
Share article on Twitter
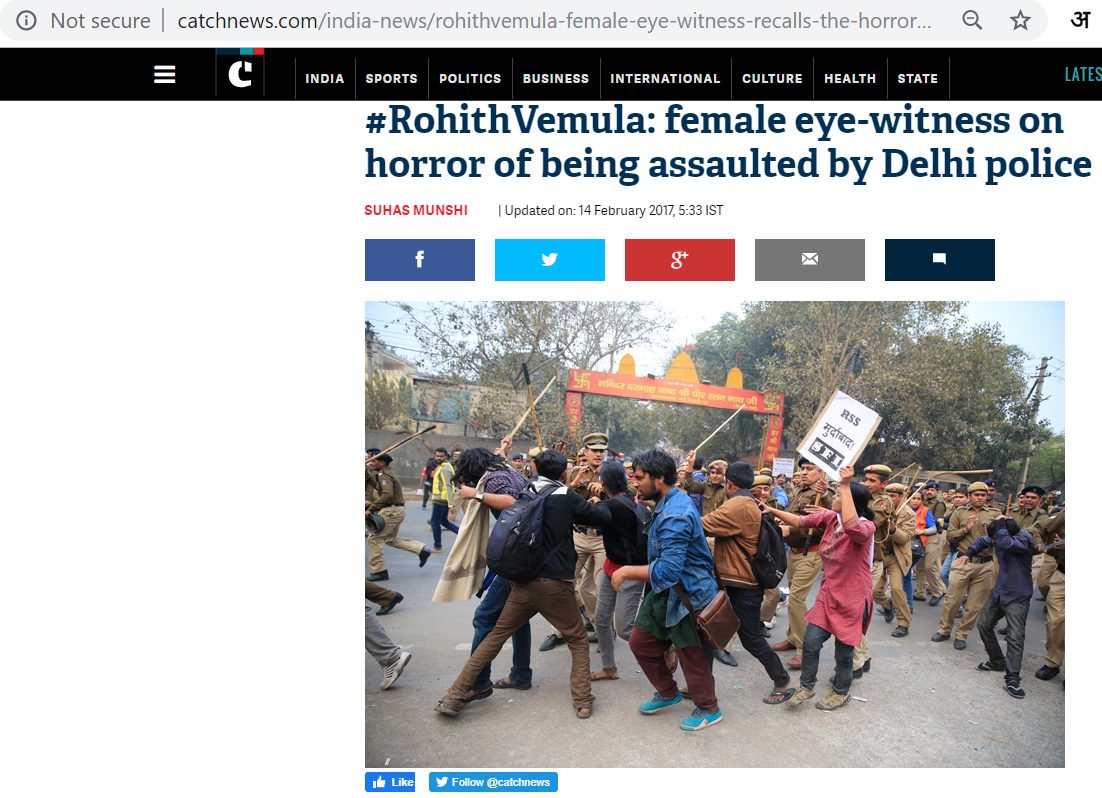coord(550,259)
